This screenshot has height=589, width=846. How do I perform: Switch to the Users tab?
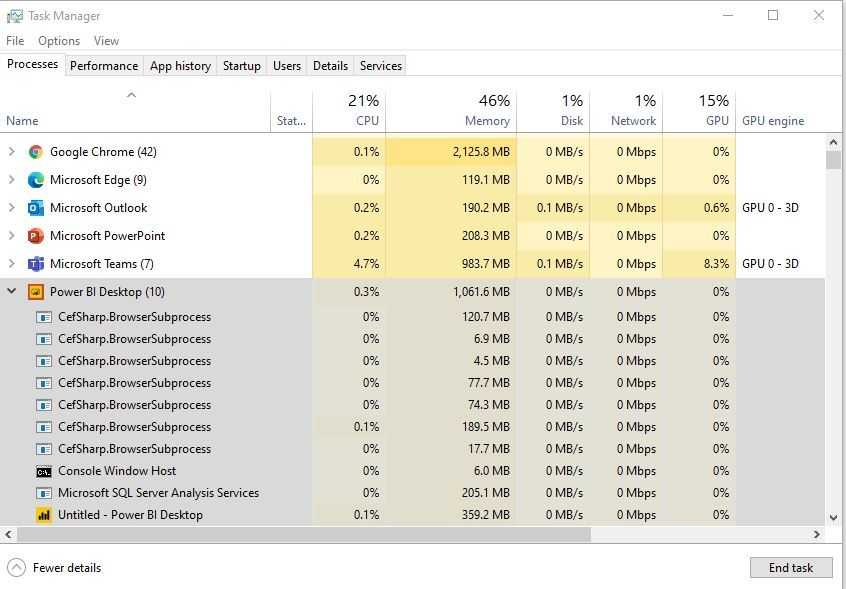(286, 66)
